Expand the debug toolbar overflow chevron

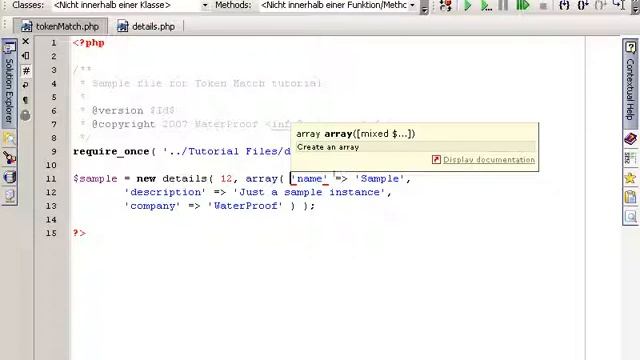635,7
